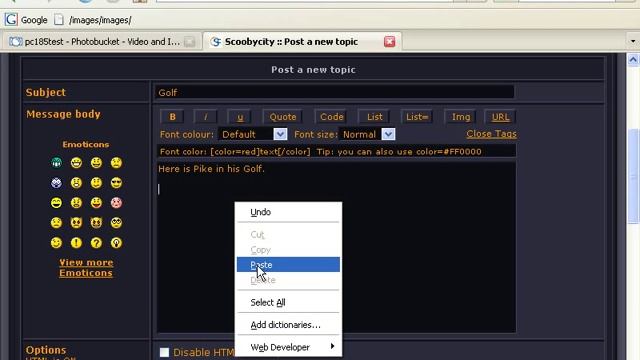
Task: Insert the winking emoticon
Action: (56, 243)
